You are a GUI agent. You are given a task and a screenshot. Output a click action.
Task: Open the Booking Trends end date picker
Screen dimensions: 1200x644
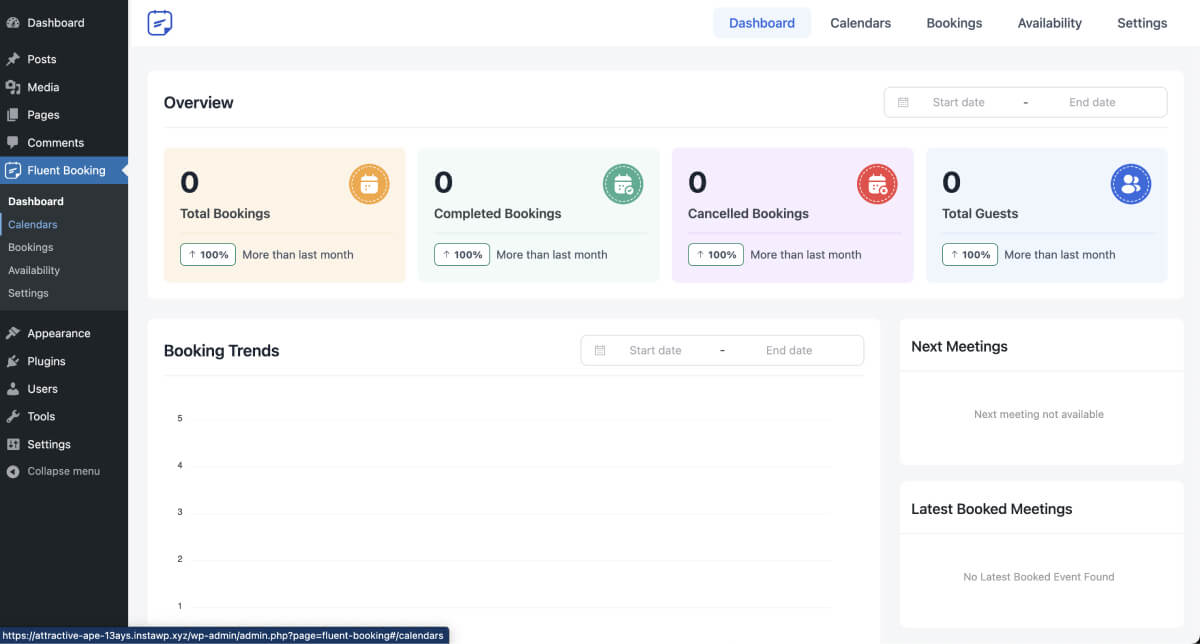point(789,350)
